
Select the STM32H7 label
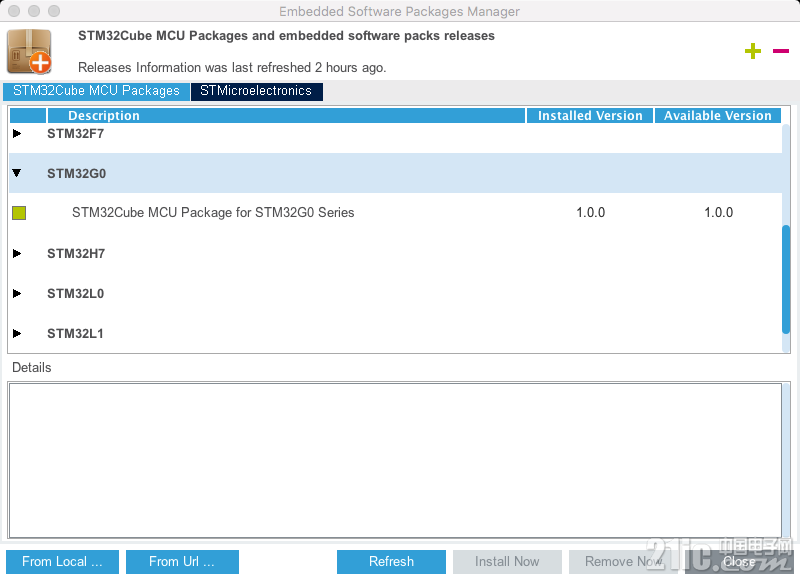pyautogui.click(x=76, y=254)
